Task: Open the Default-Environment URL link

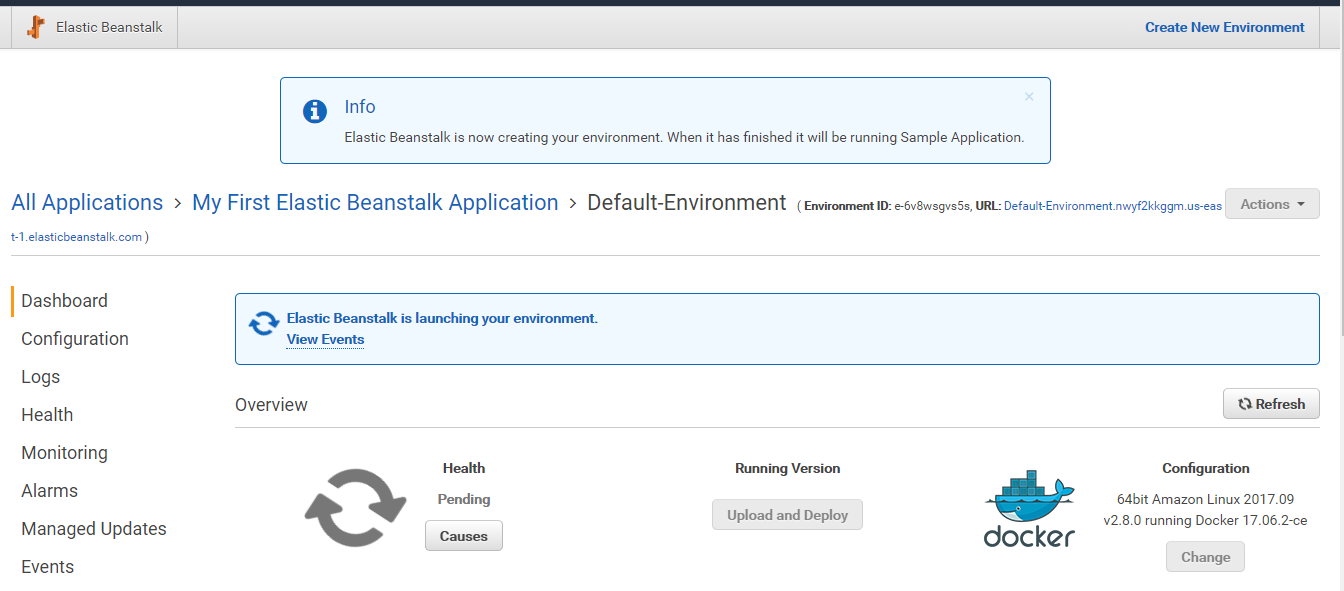Action: click(1112, 206)
